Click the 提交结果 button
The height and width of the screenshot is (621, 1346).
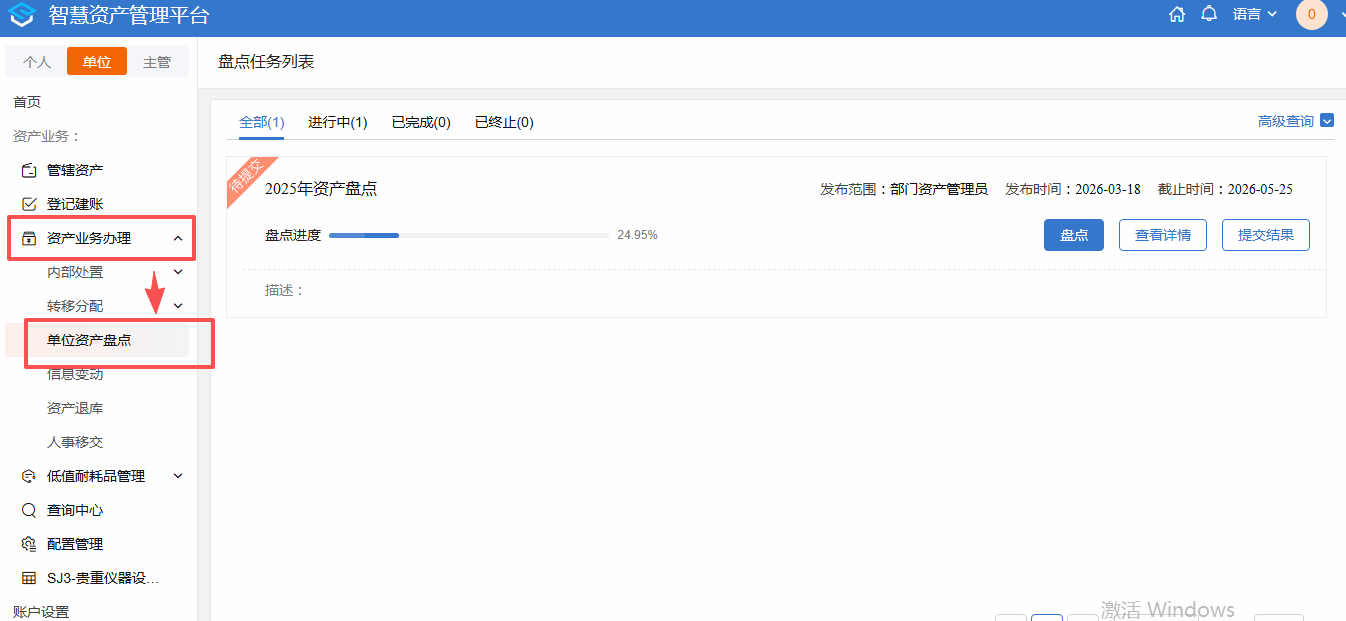click(1265, 235)
